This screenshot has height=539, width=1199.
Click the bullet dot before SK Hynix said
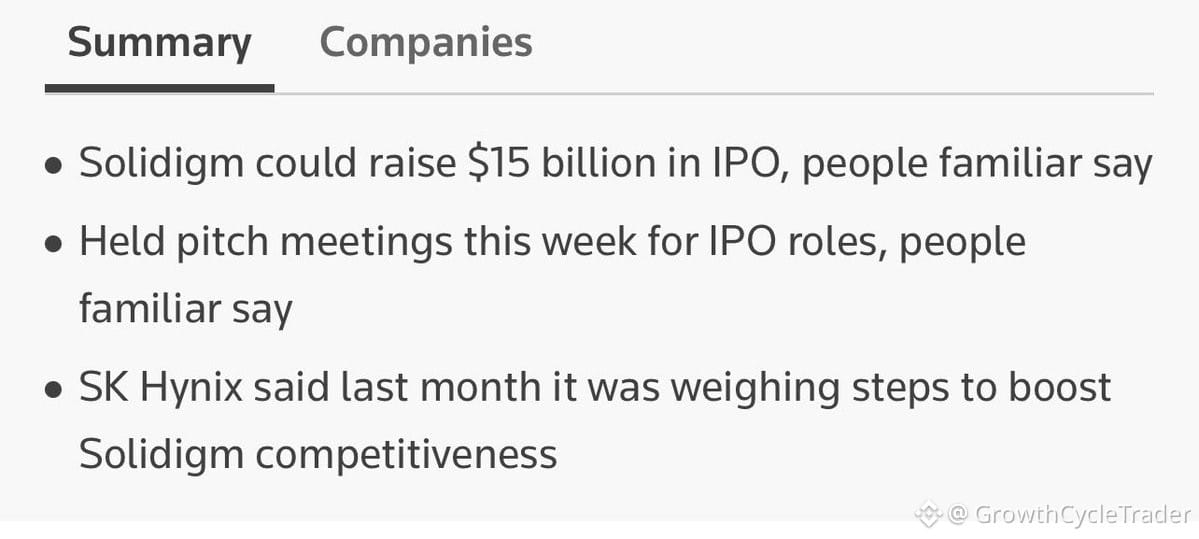click(x=53, y=390)
